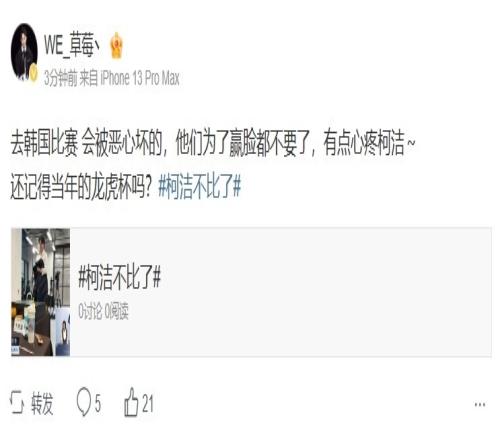Click the post's second line 还记得当年的龙虎杯吗
The height and width of the screenshot is (440, 500).
[x=81, y=186]
